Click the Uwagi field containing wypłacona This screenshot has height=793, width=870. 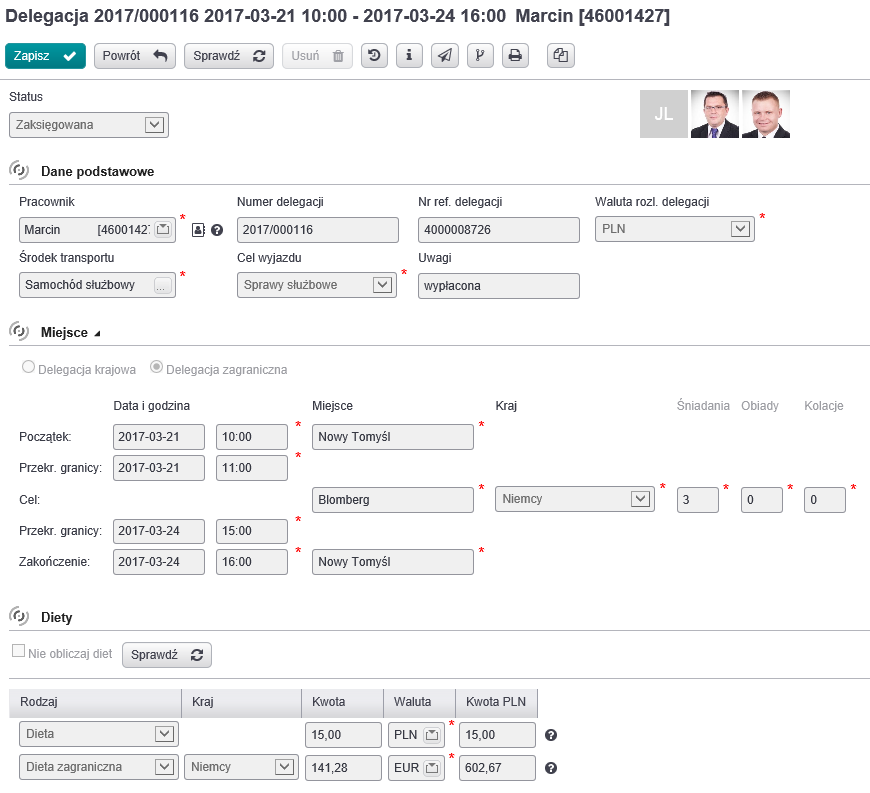pos(498,285)
